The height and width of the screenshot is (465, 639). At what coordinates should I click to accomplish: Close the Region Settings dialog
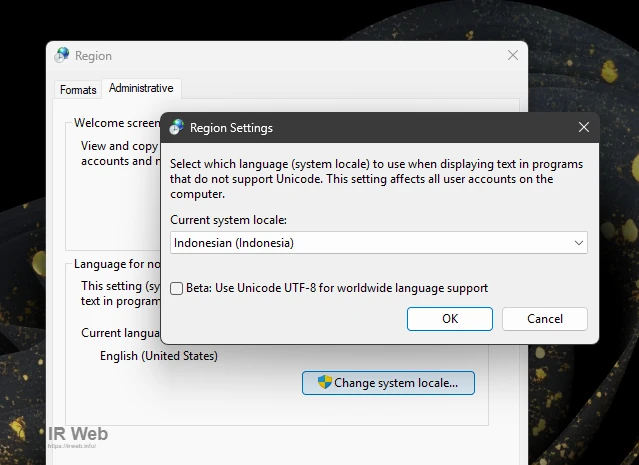[x=583, y=128]
